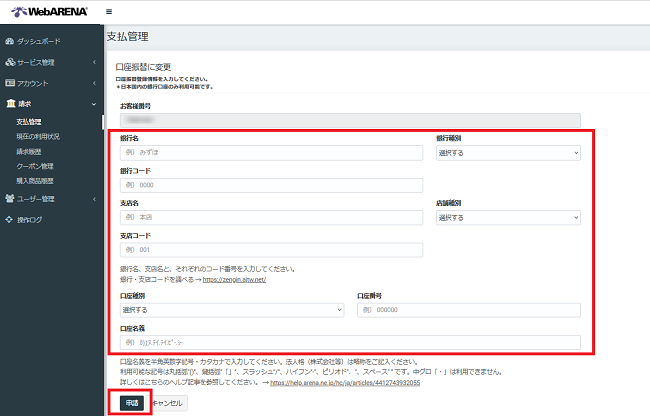Go to 購入商品履歴 in sidebar
The width and height of the screenshot is (650, 416).
click(35, 180)
